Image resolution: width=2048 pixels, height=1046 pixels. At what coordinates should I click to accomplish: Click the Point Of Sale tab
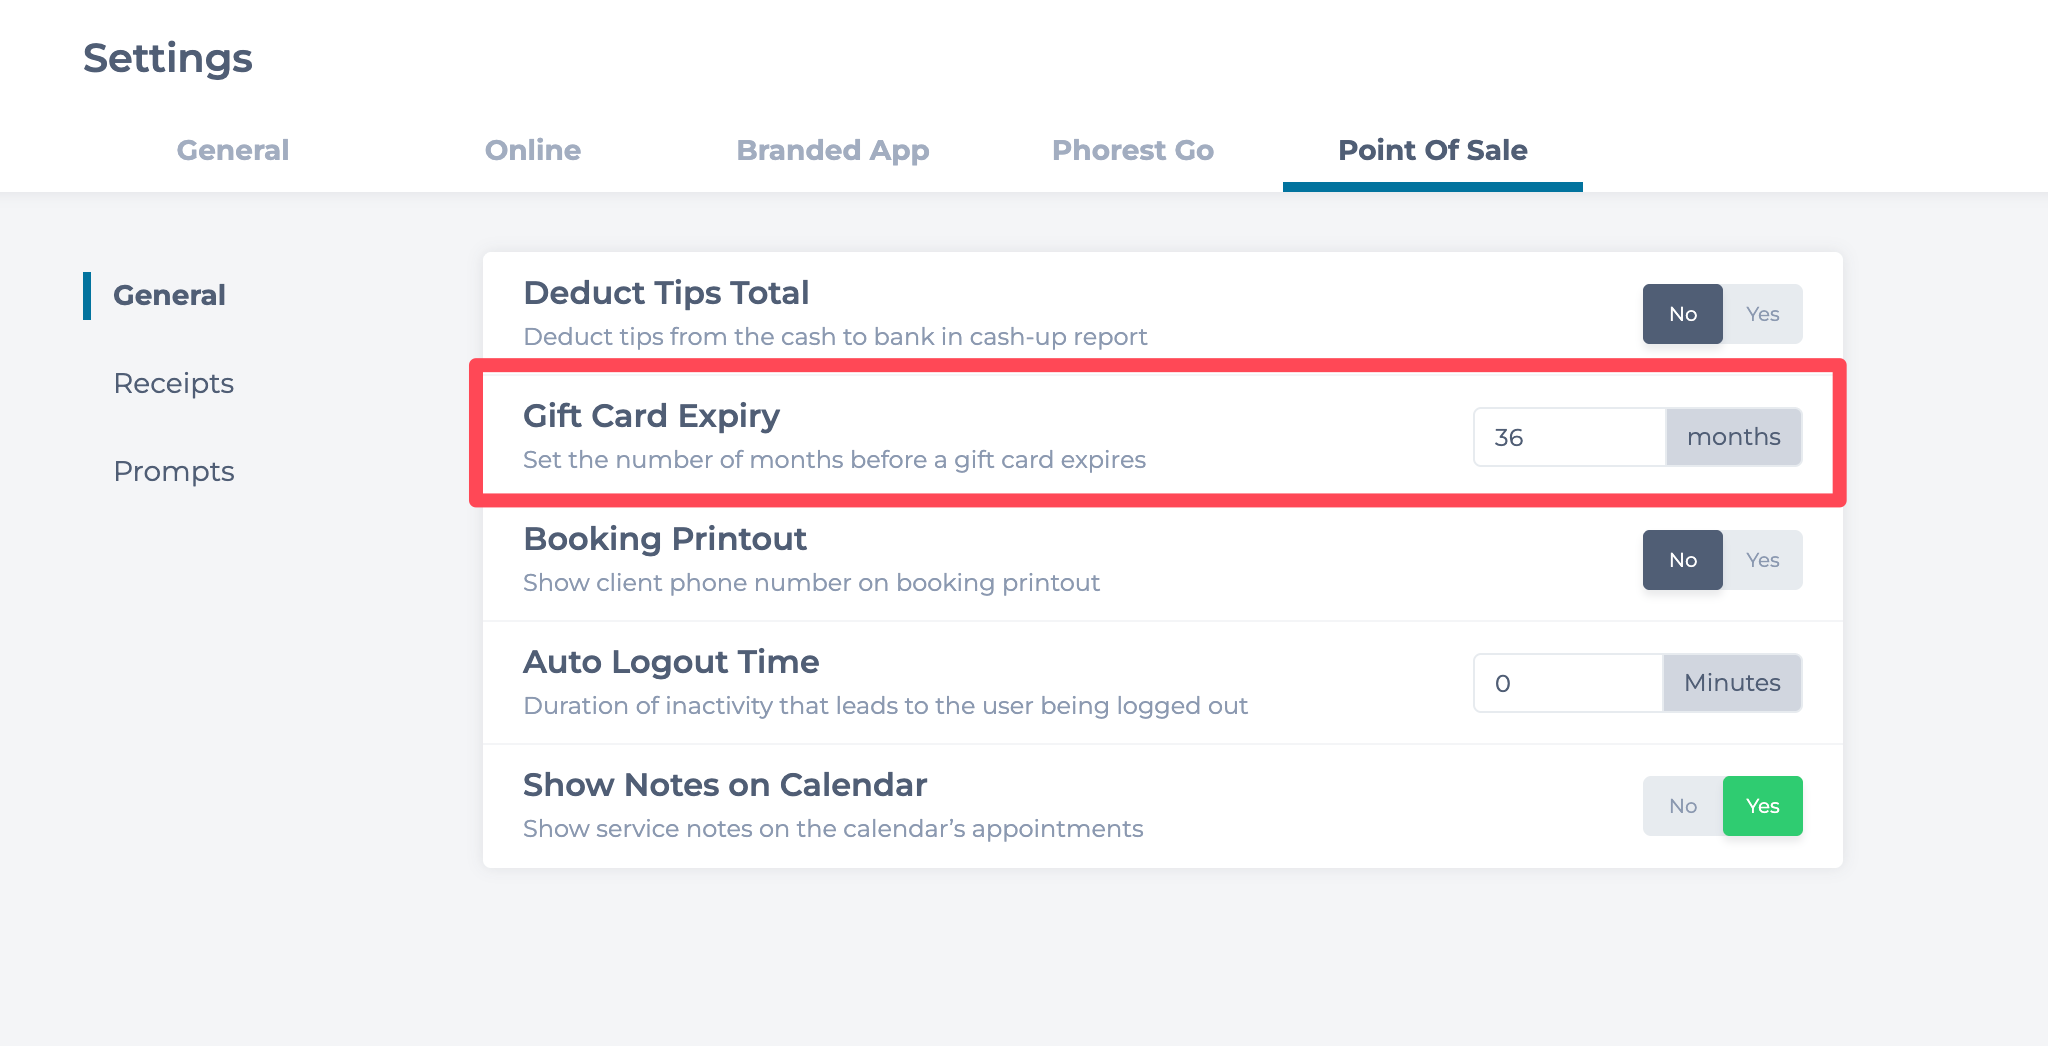point(1432,150)
